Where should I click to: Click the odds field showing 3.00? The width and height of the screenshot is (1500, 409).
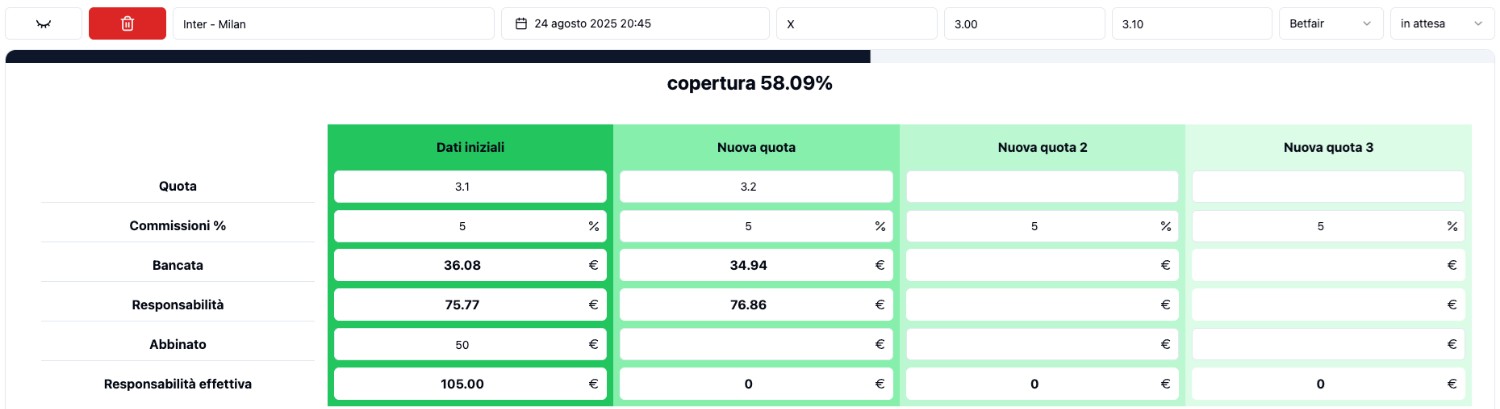pyautogui.click(x=1025, y=23)
